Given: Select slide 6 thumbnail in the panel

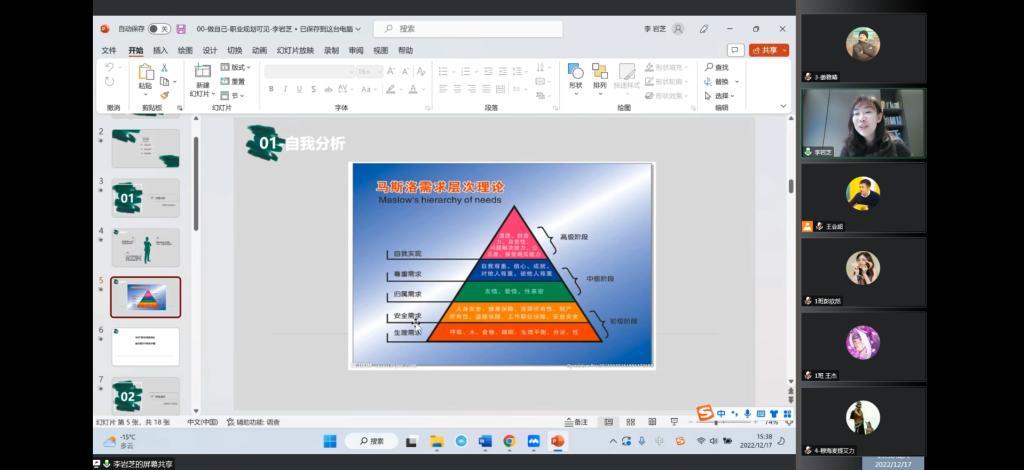Looking at the screenshot, I should [145, 345].
